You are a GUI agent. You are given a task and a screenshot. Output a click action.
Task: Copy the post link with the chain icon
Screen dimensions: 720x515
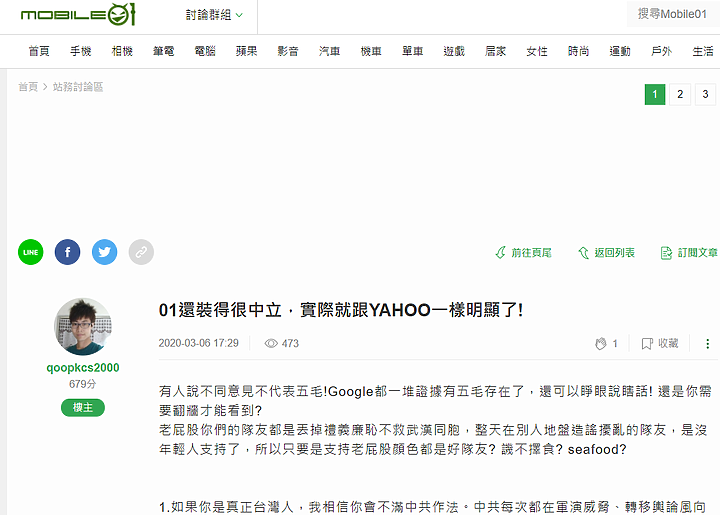[141, 252]
